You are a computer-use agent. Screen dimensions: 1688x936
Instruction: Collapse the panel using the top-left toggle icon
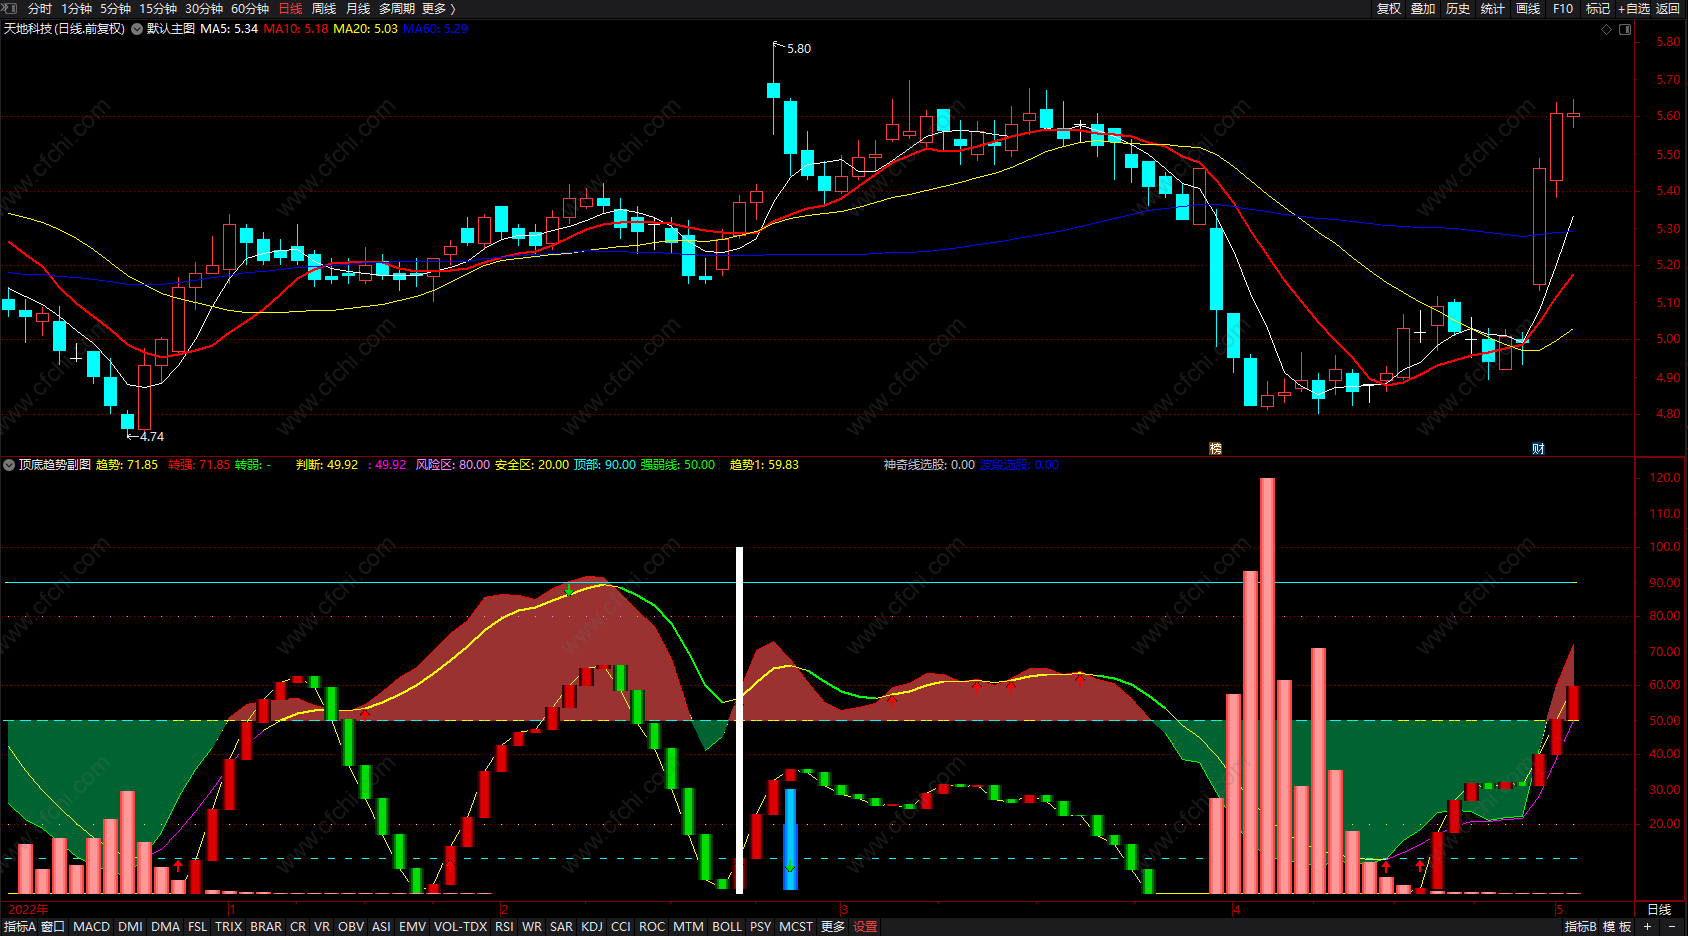[10, 8]
